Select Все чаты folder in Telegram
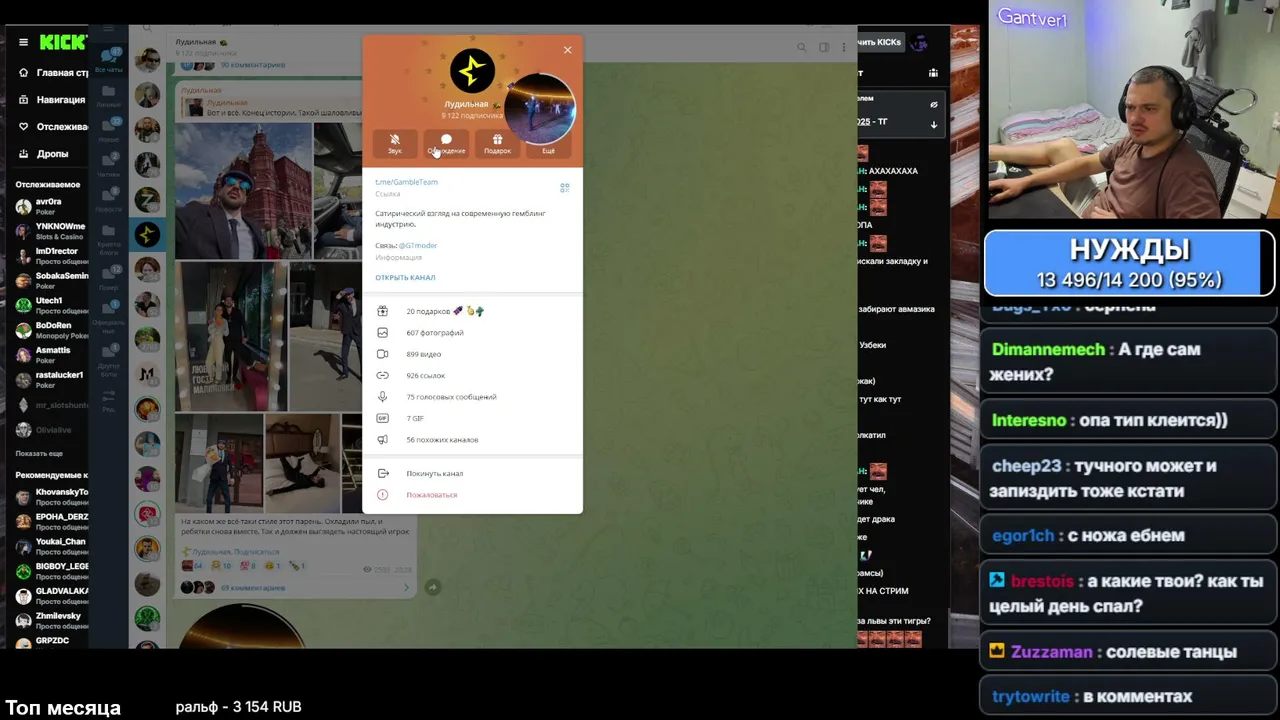 [109, 60]
